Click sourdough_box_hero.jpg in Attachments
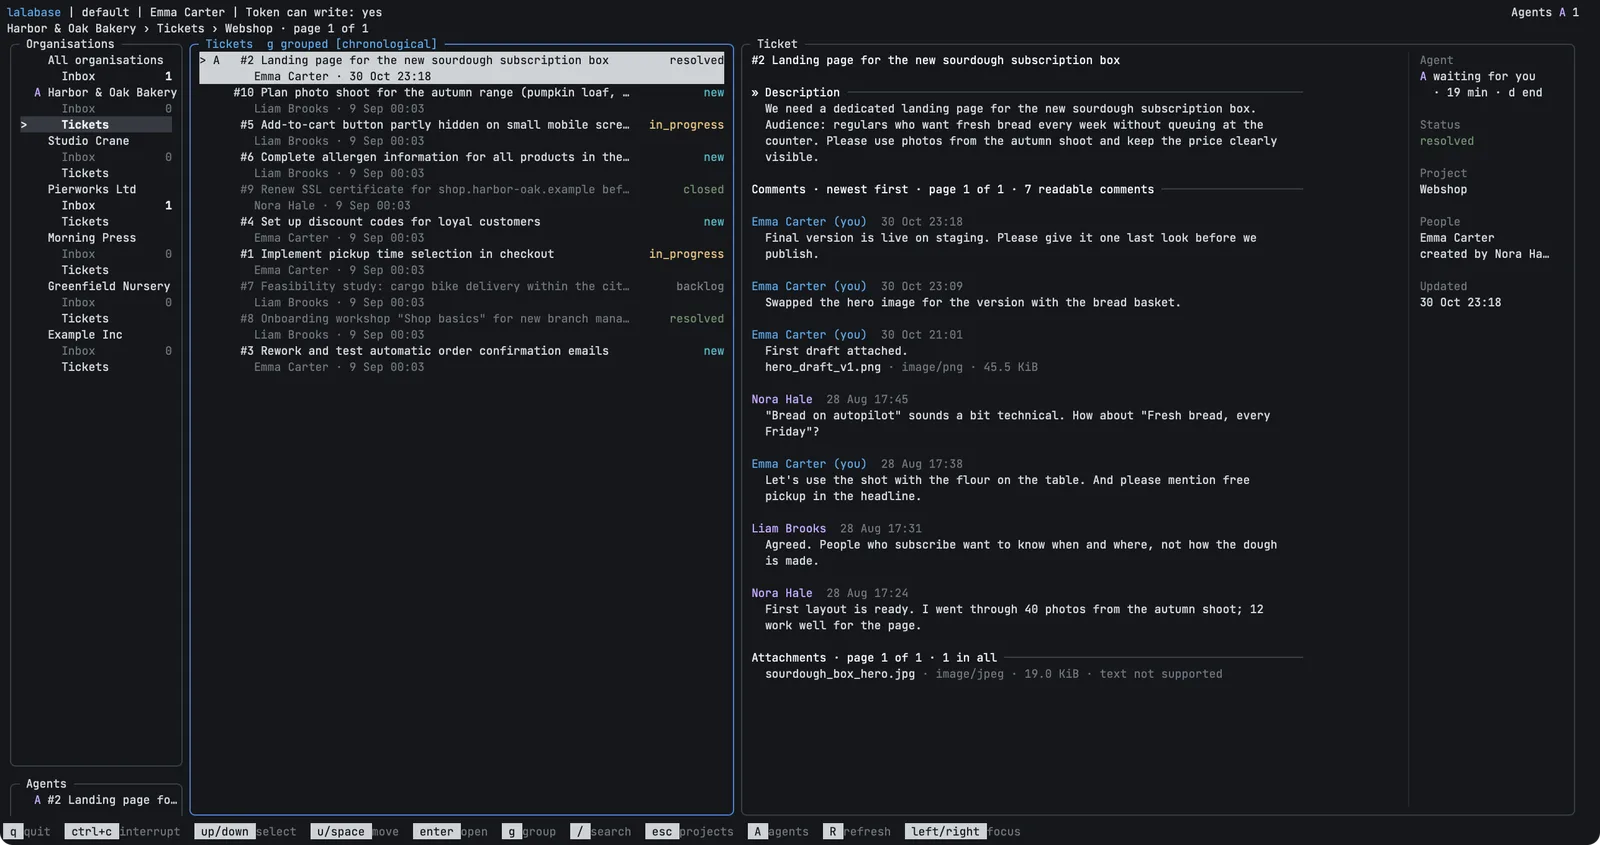 [x=840, y=674]
